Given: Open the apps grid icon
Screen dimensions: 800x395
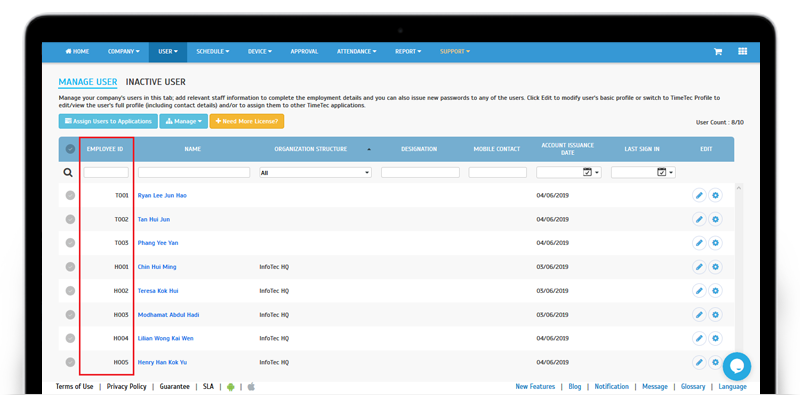Looking at the screenshot, I should click(x=742, y=52).
